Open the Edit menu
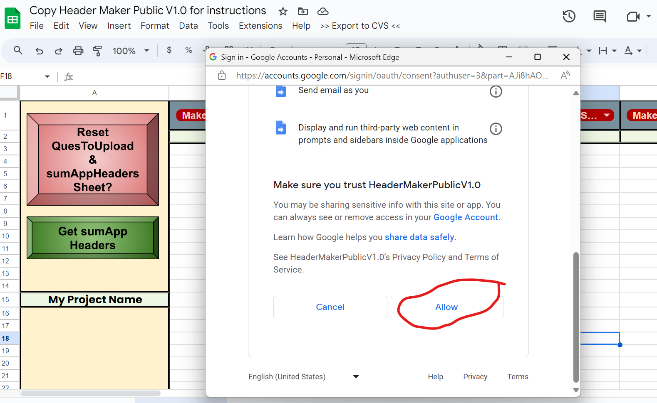The width and height of the screenshot is (657, 403). (x=61, y=26)
